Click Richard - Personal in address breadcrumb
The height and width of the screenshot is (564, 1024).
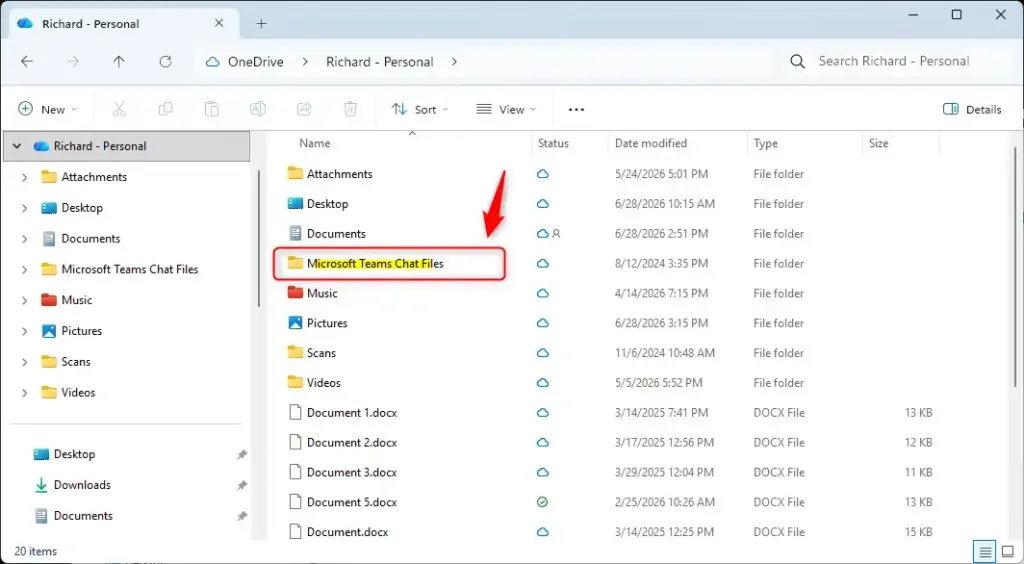click(x=379, y=62)
